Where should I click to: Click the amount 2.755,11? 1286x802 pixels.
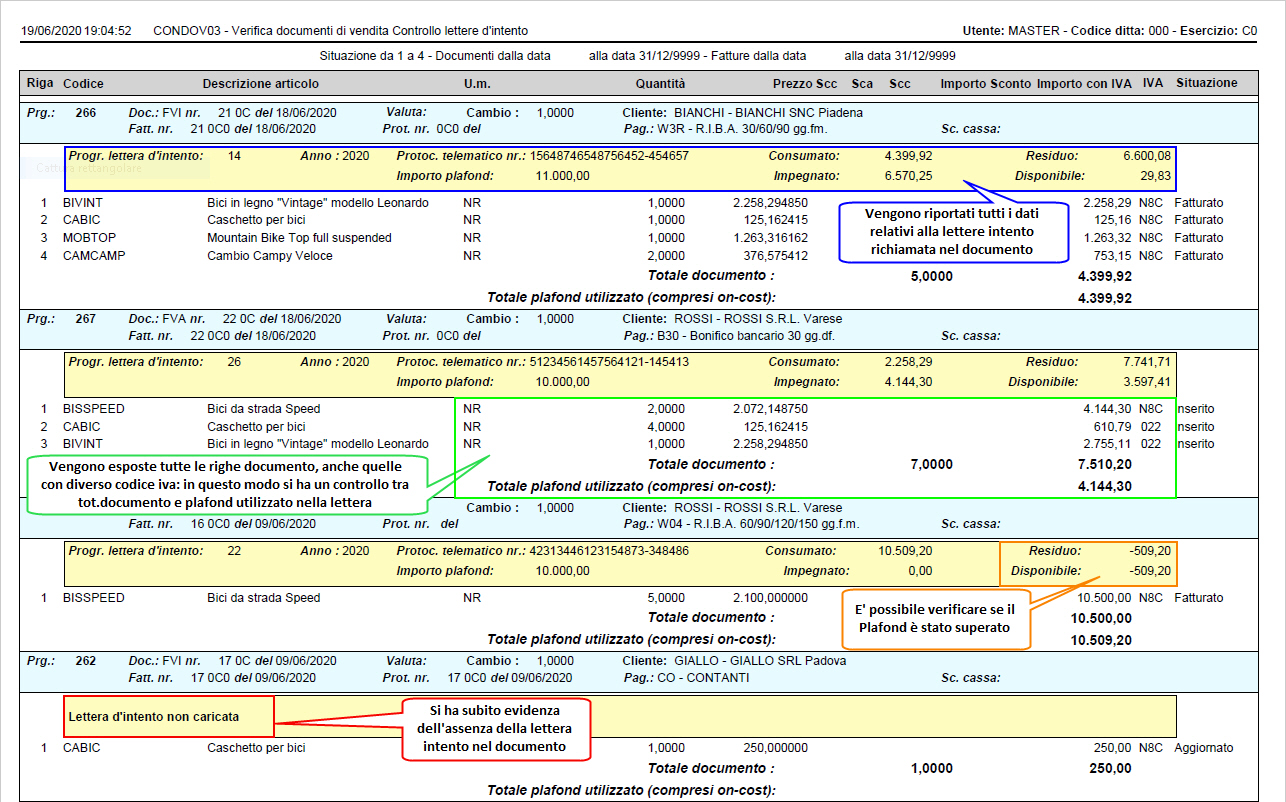[x=1109, y=444]
